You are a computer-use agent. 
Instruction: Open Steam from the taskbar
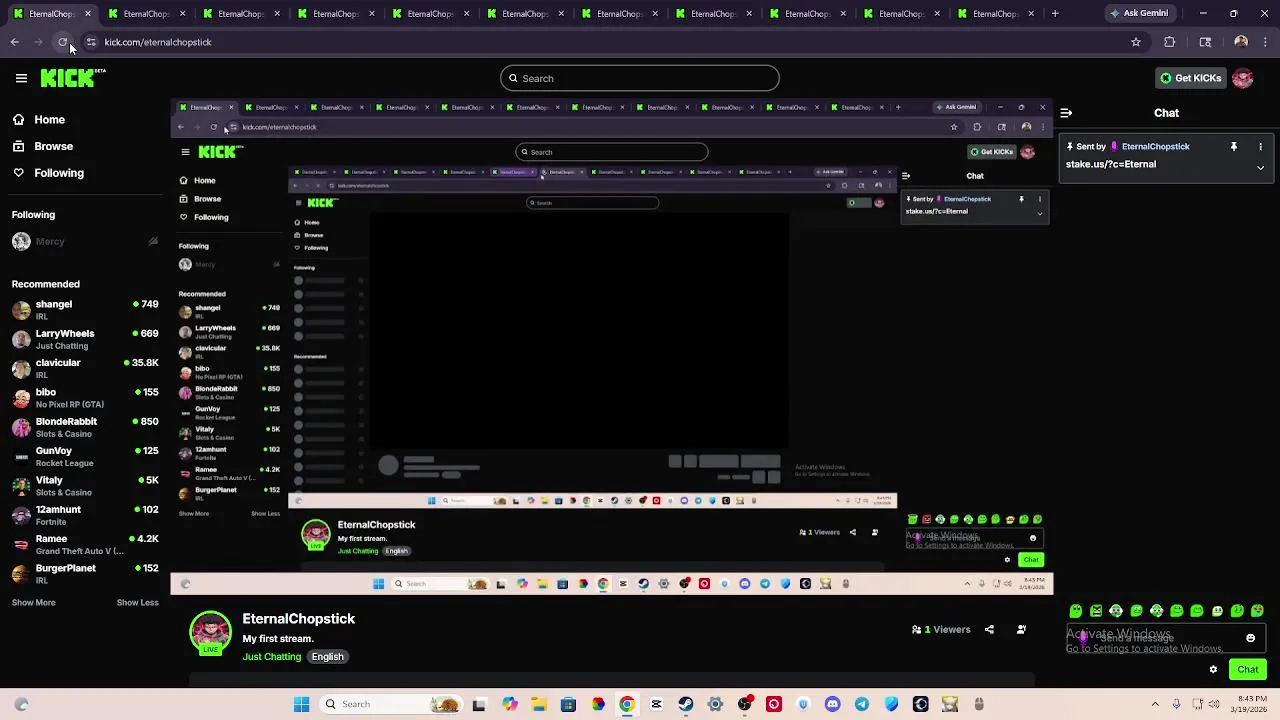tap(685, 704)
